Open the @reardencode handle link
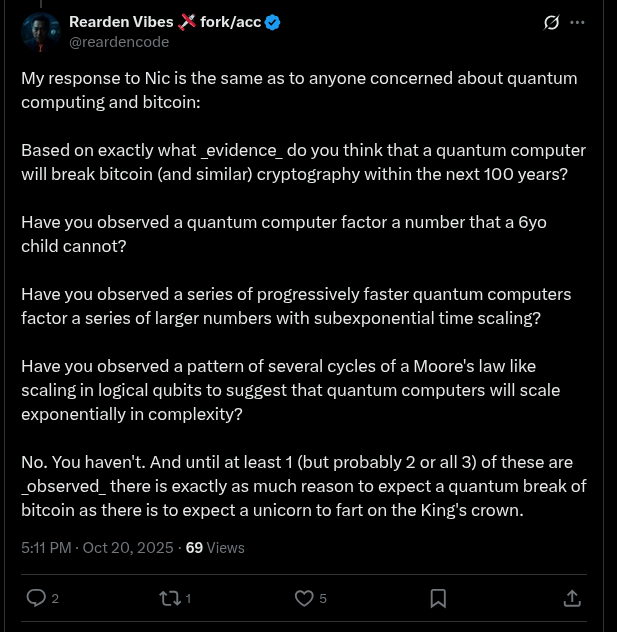Viewport: 617px width, 632px height. click(119, 42)
